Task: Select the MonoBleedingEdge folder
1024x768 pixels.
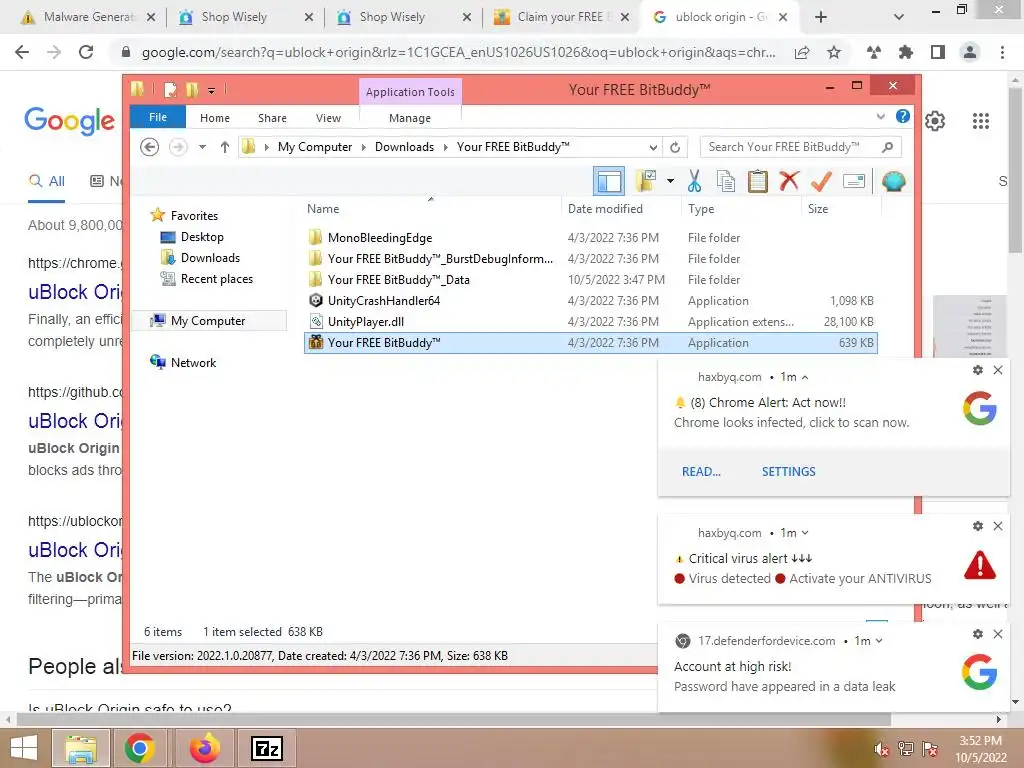Action: pyautogui.click(x=379, y=238)
